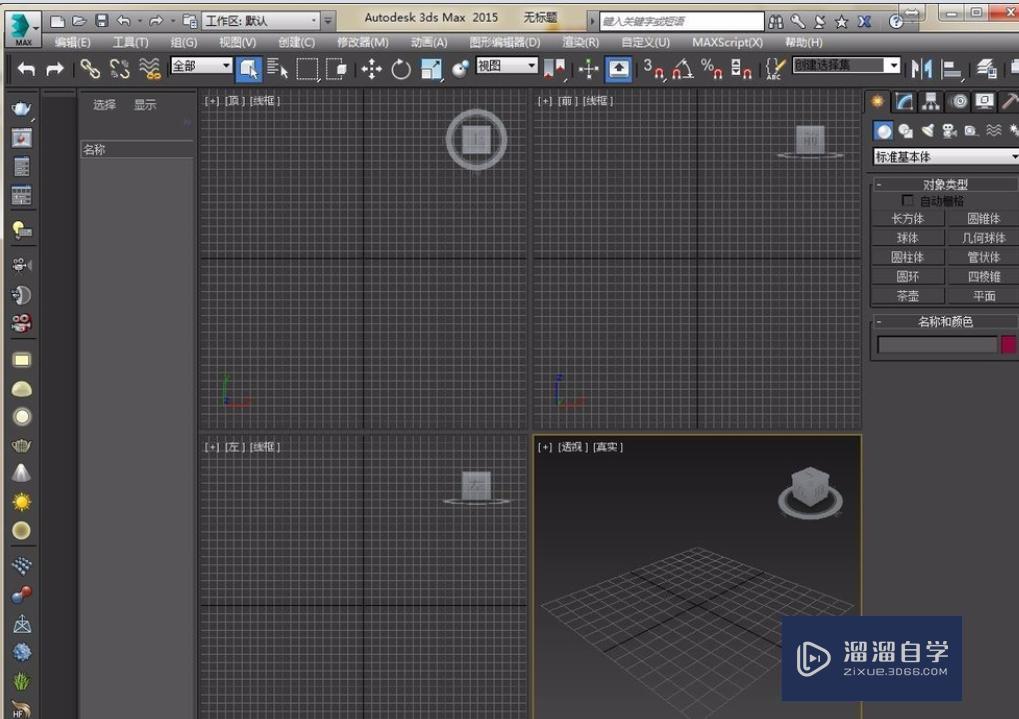This screenshot has height=719, width=1019.
Task: Enable the 自动栅格 checkbox
Action: point(908,201)
